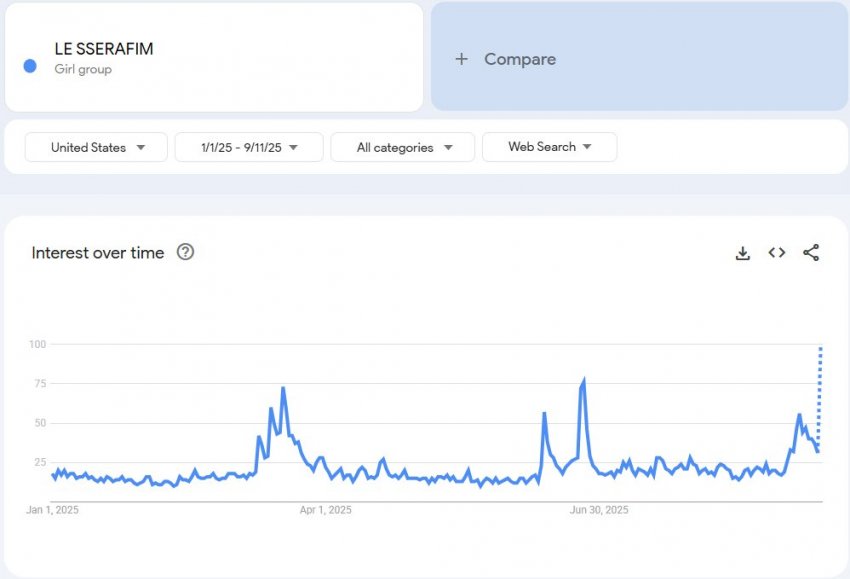Click the blue dot next to LE SSERAFIM

tap(30, 66)
